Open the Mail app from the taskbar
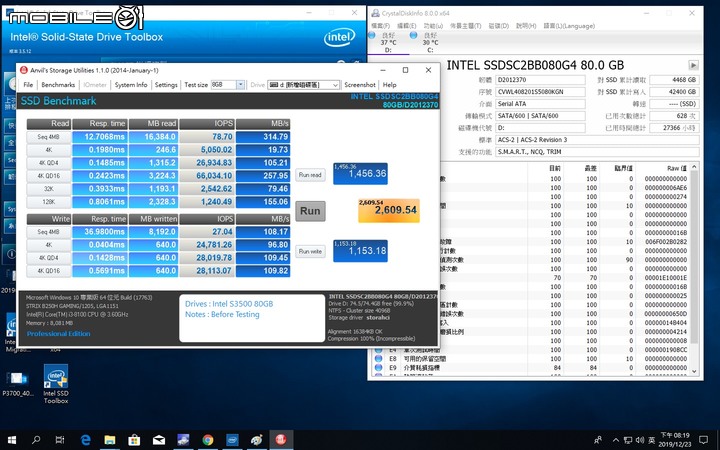Viewport: 720px width, 450px height. (159, 440)
